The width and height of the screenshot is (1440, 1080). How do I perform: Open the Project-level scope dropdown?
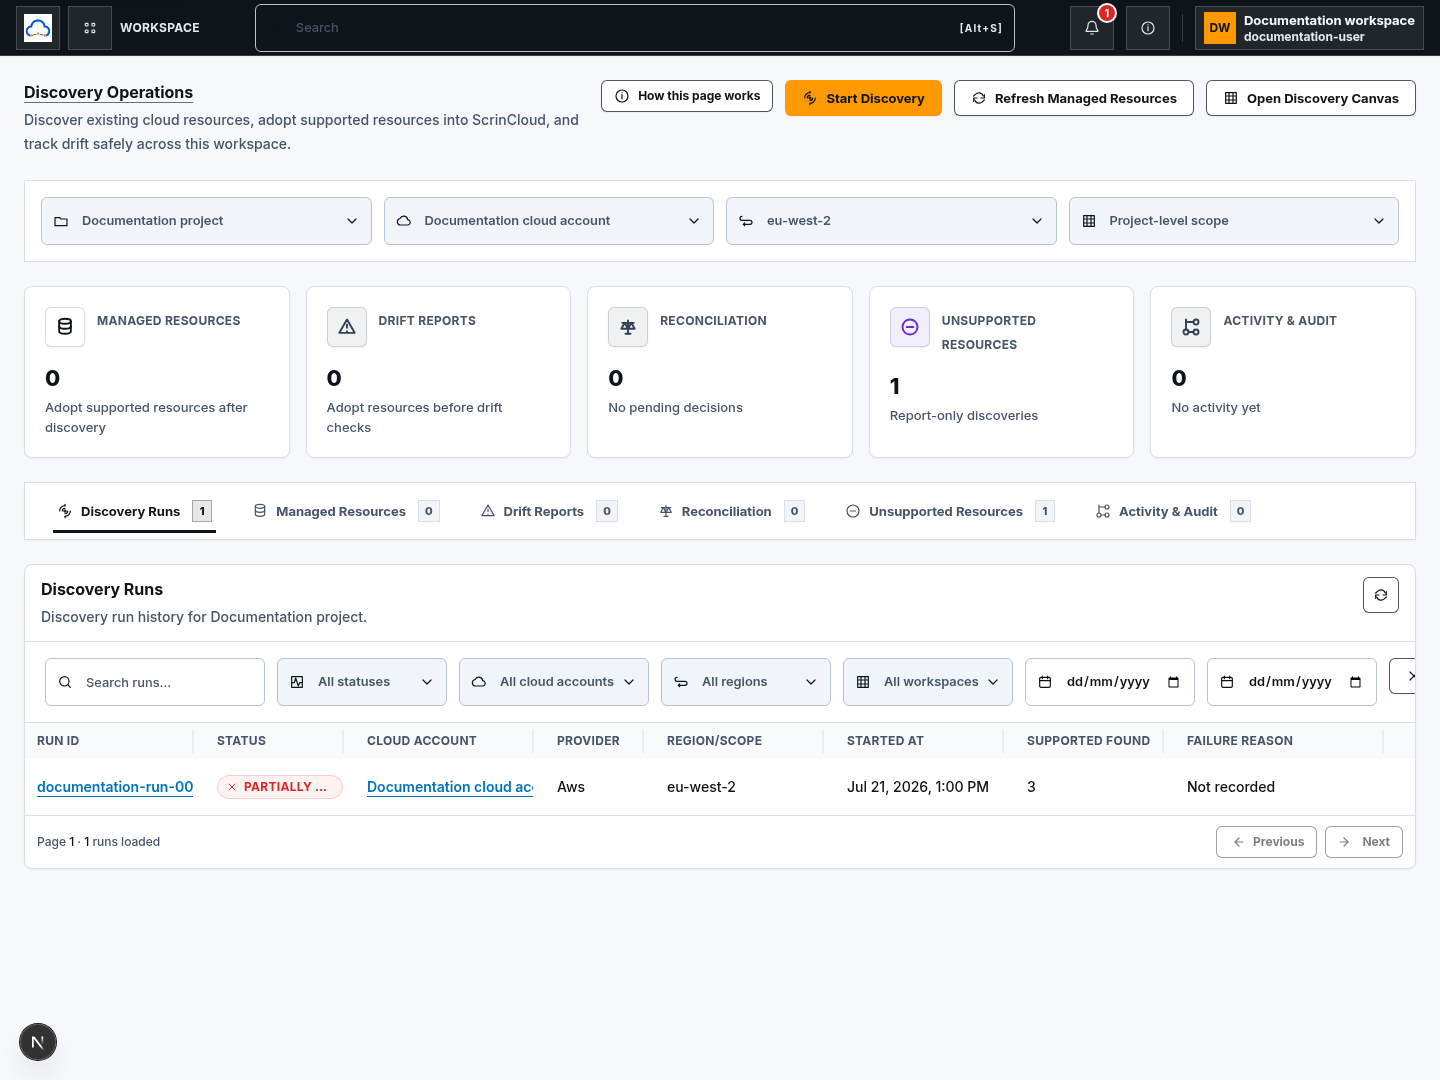point(1234,221)
